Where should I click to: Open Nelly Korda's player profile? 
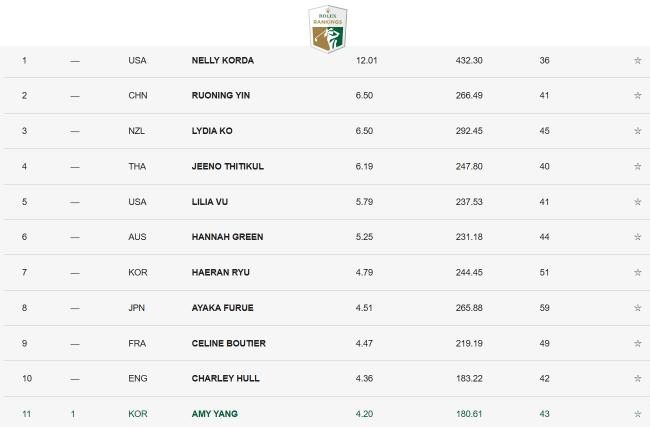pyautogui.click(x=222, y=61)
